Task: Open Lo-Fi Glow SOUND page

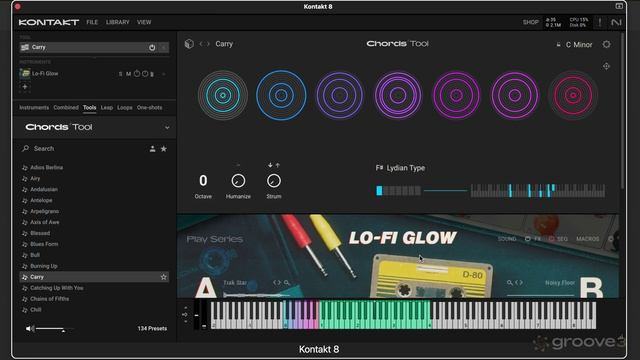Action: pyautogui.click(x=507, y=239)
